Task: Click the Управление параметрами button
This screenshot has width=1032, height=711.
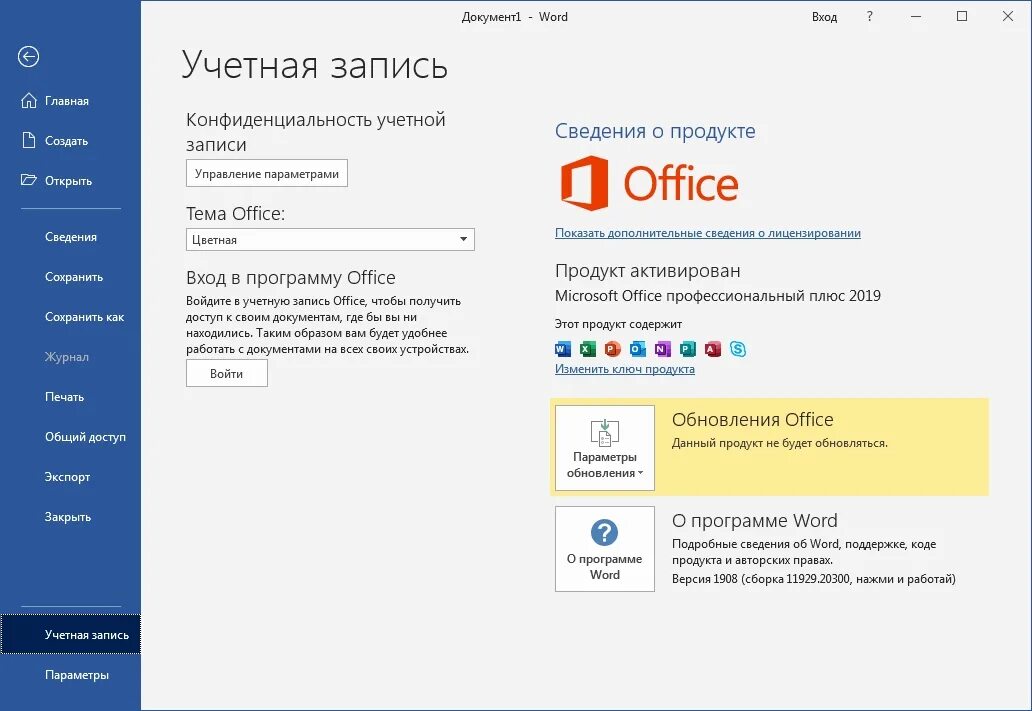Action: 267,173
